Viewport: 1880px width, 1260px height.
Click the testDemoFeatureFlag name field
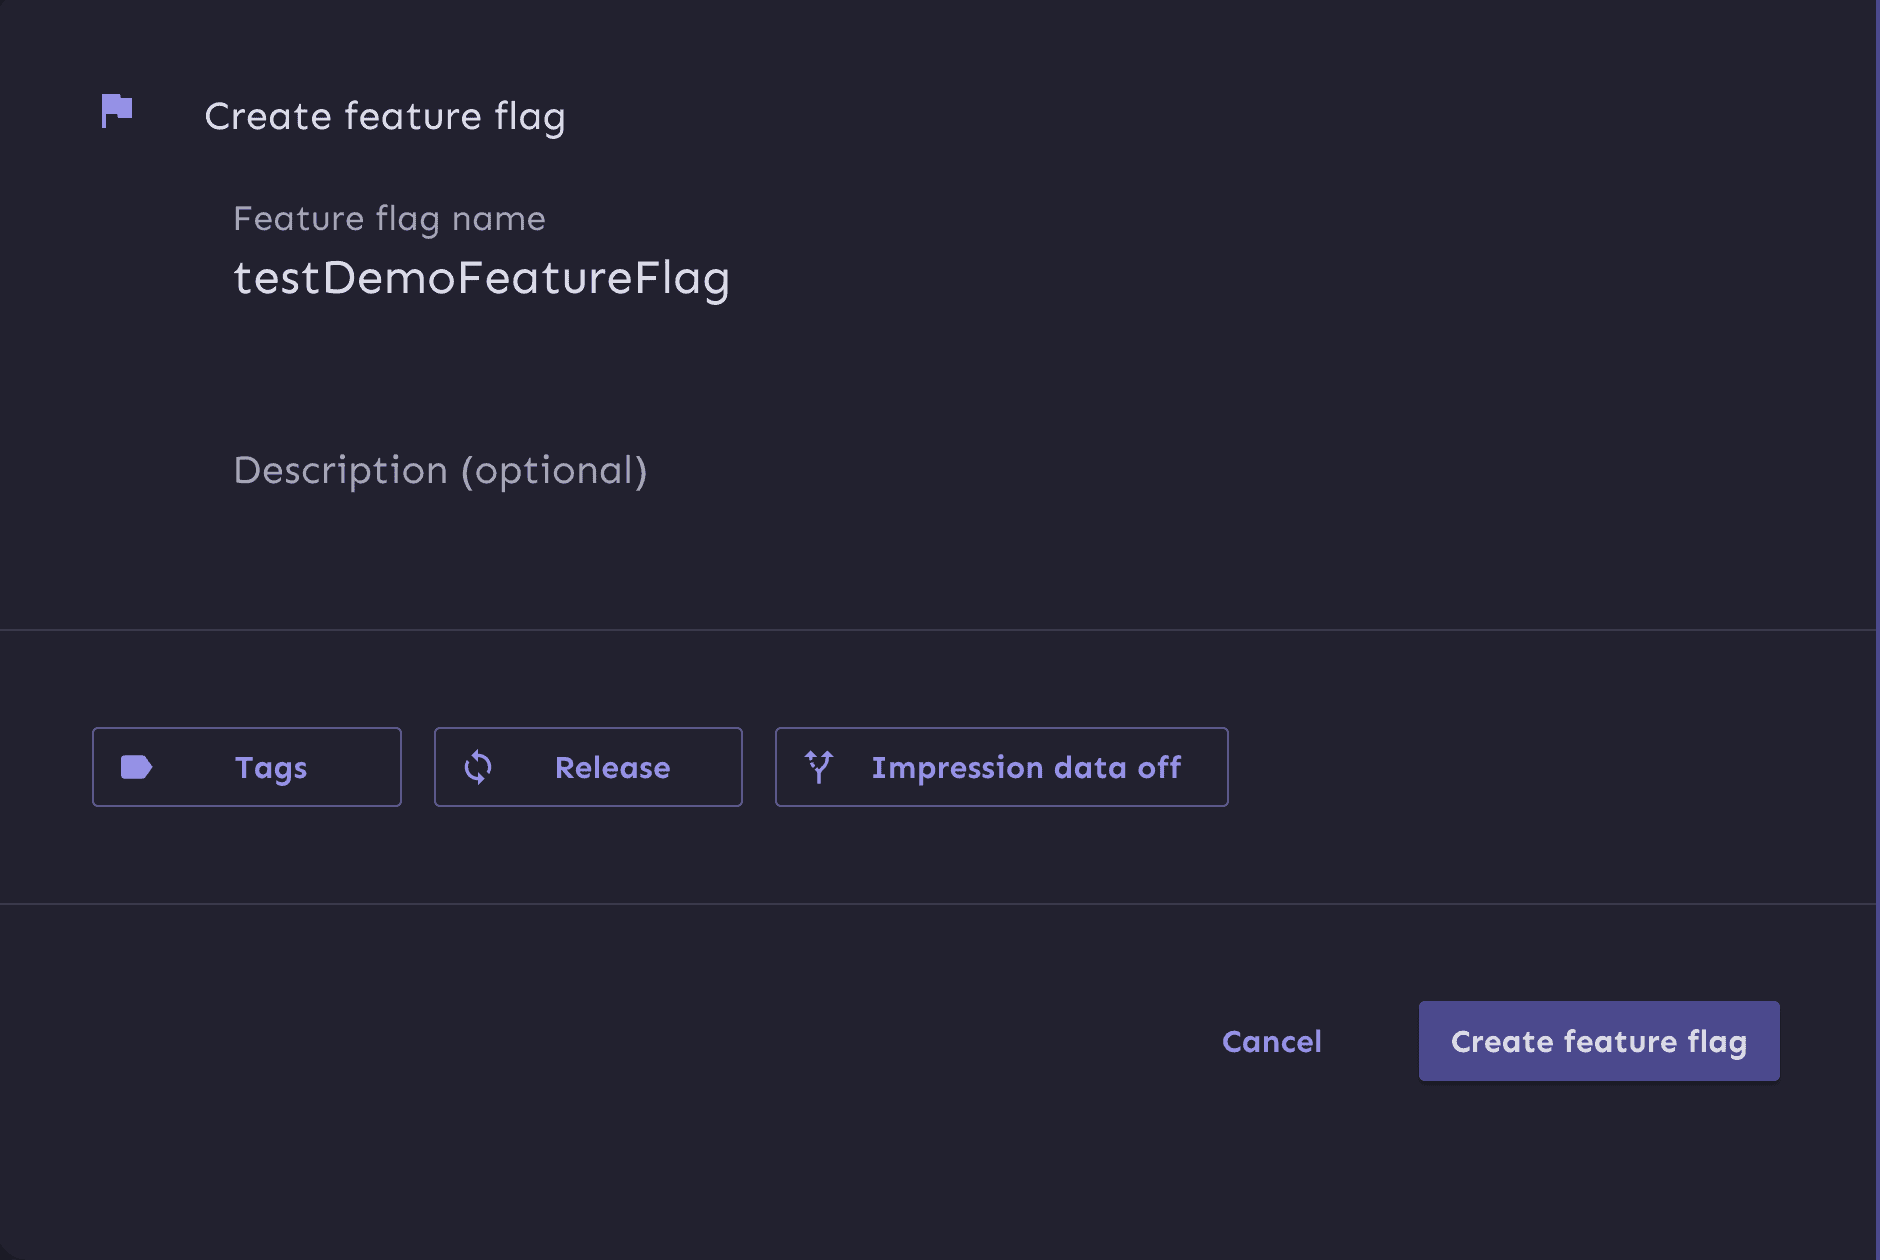coord(483,278)
